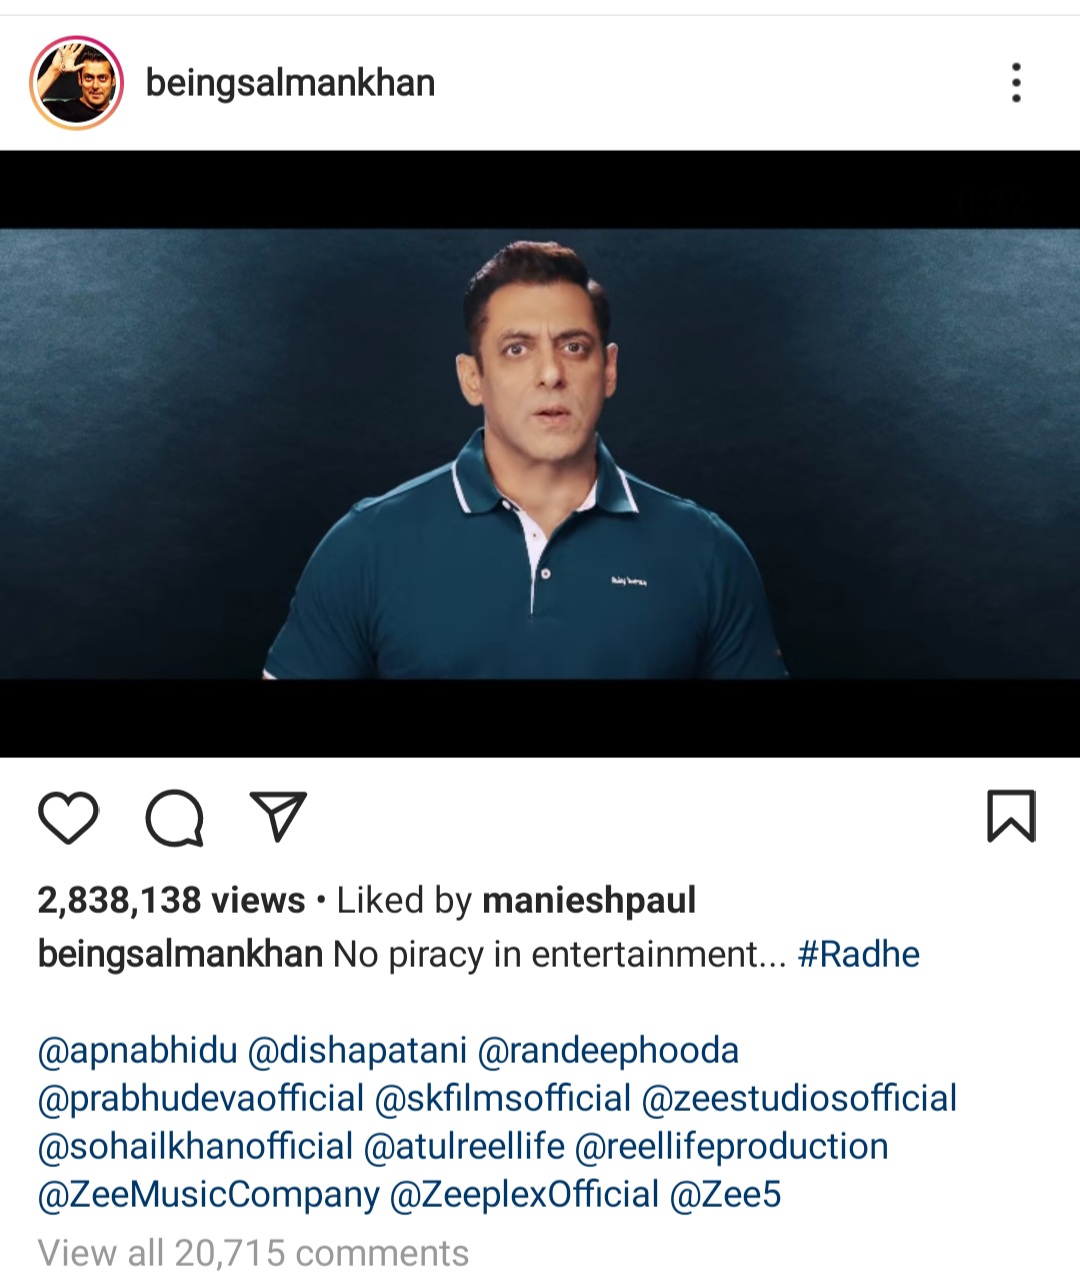
Task: Visit the @zeestudiosofficial page
Action: tap(799, 1098)
